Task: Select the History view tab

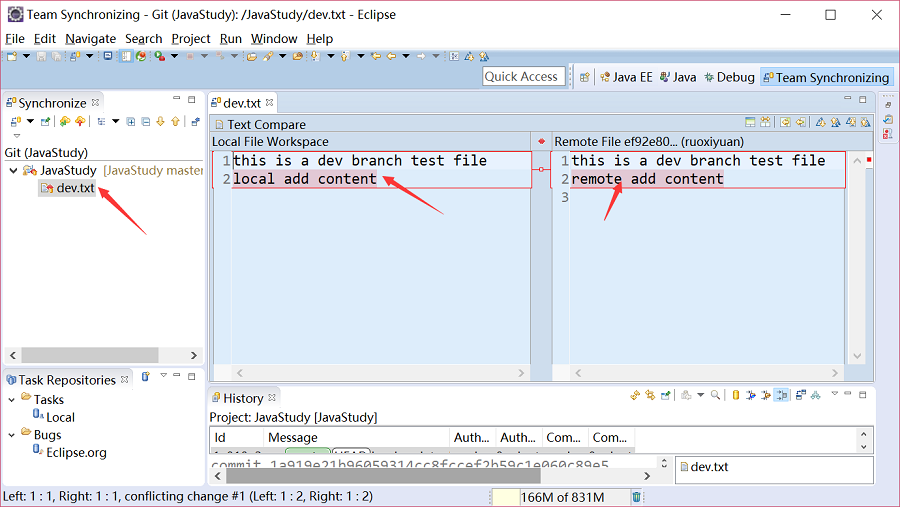Action: (243, 398)
